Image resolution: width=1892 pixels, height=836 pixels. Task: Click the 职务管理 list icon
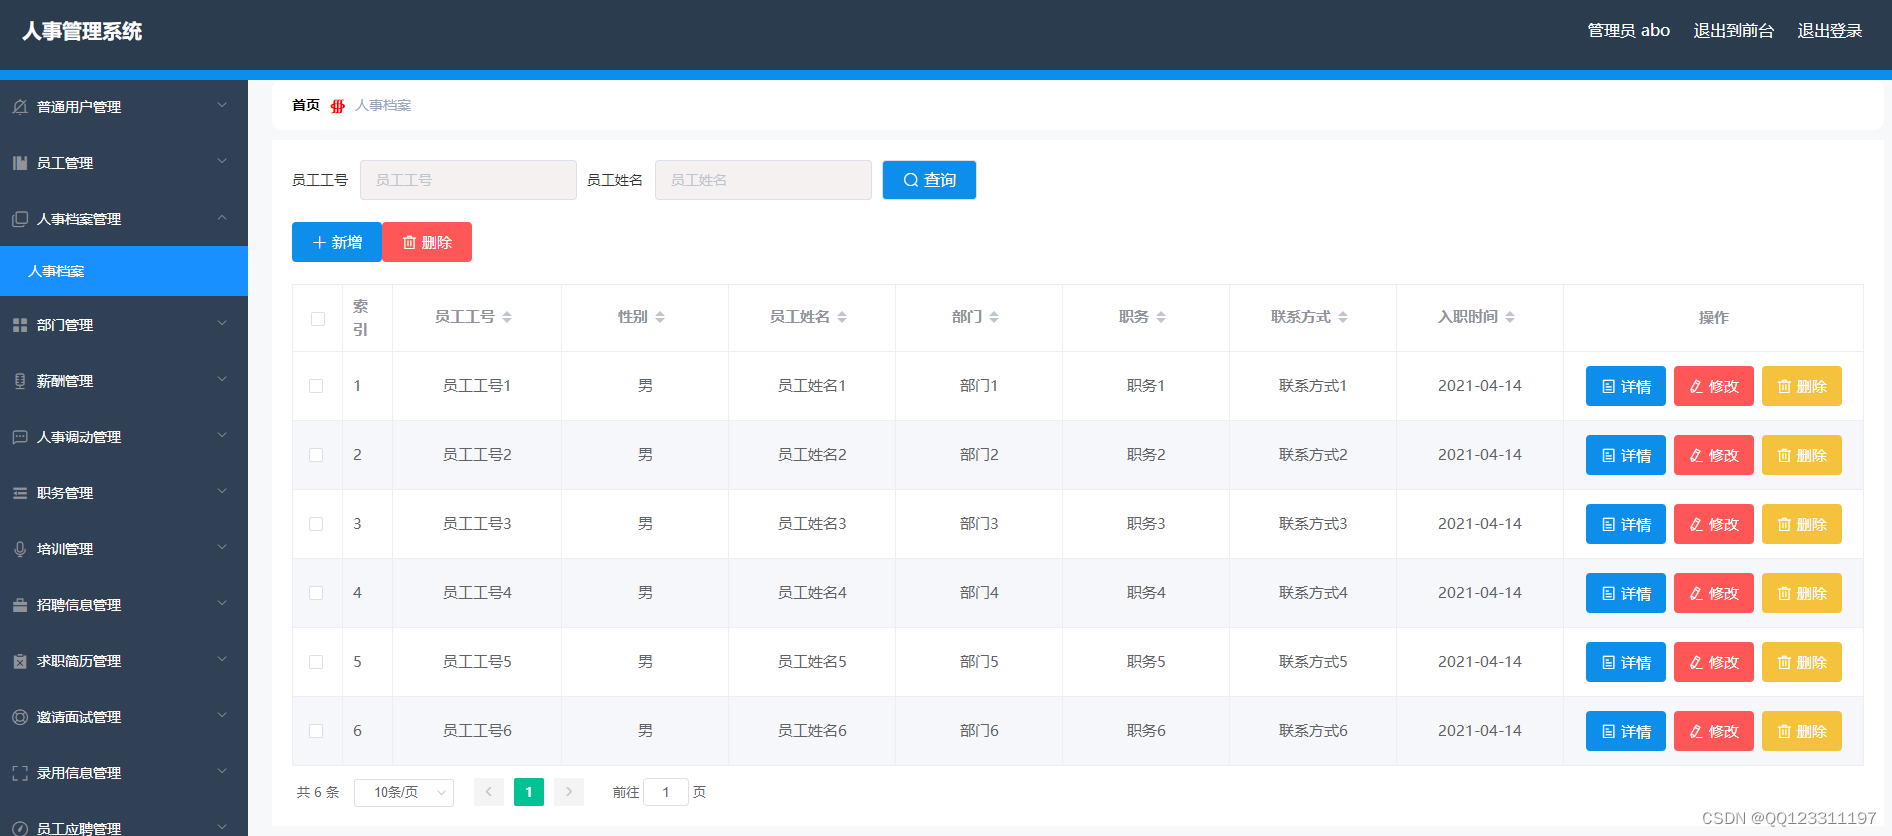pos(20,493)
